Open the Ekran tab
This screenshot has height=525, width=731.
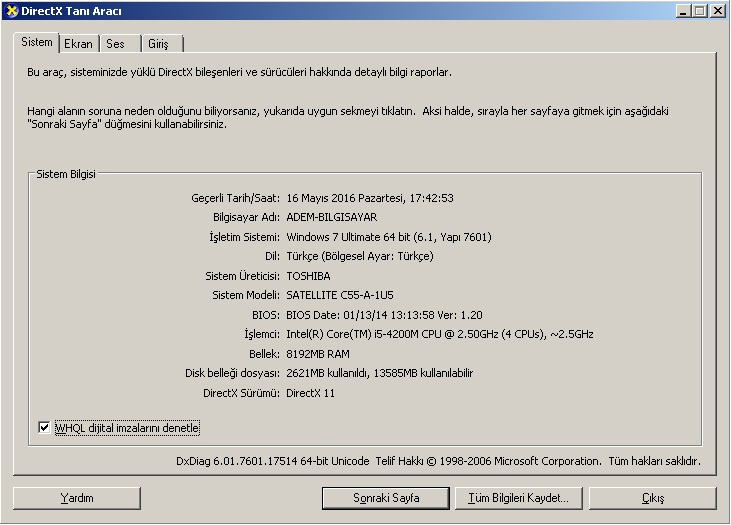(x=78, y=44)
